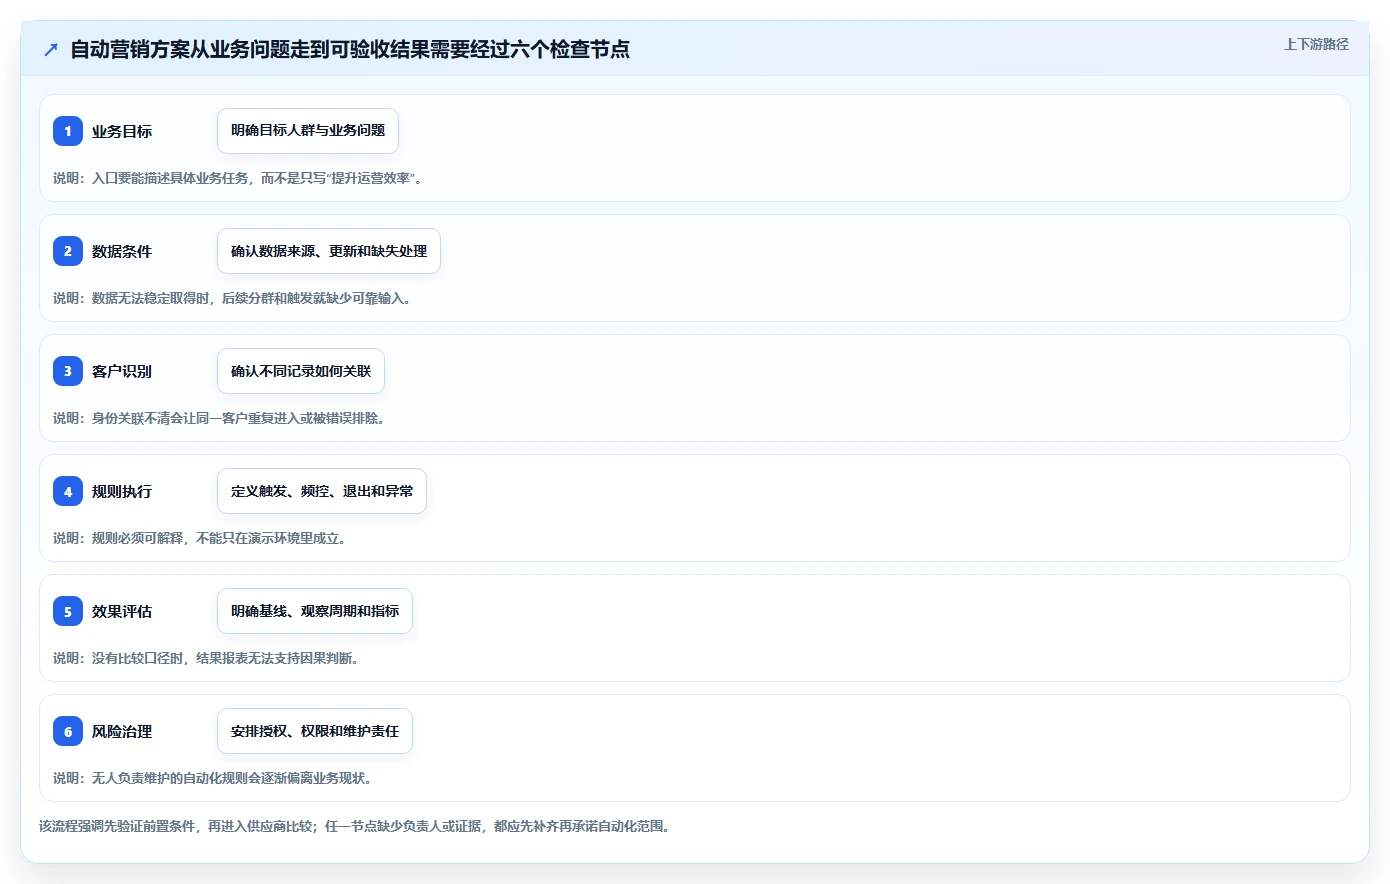Click the 业务目标 step title
Image resolution: width=1390 pixels, height=884 pixels.
[122, 131]
